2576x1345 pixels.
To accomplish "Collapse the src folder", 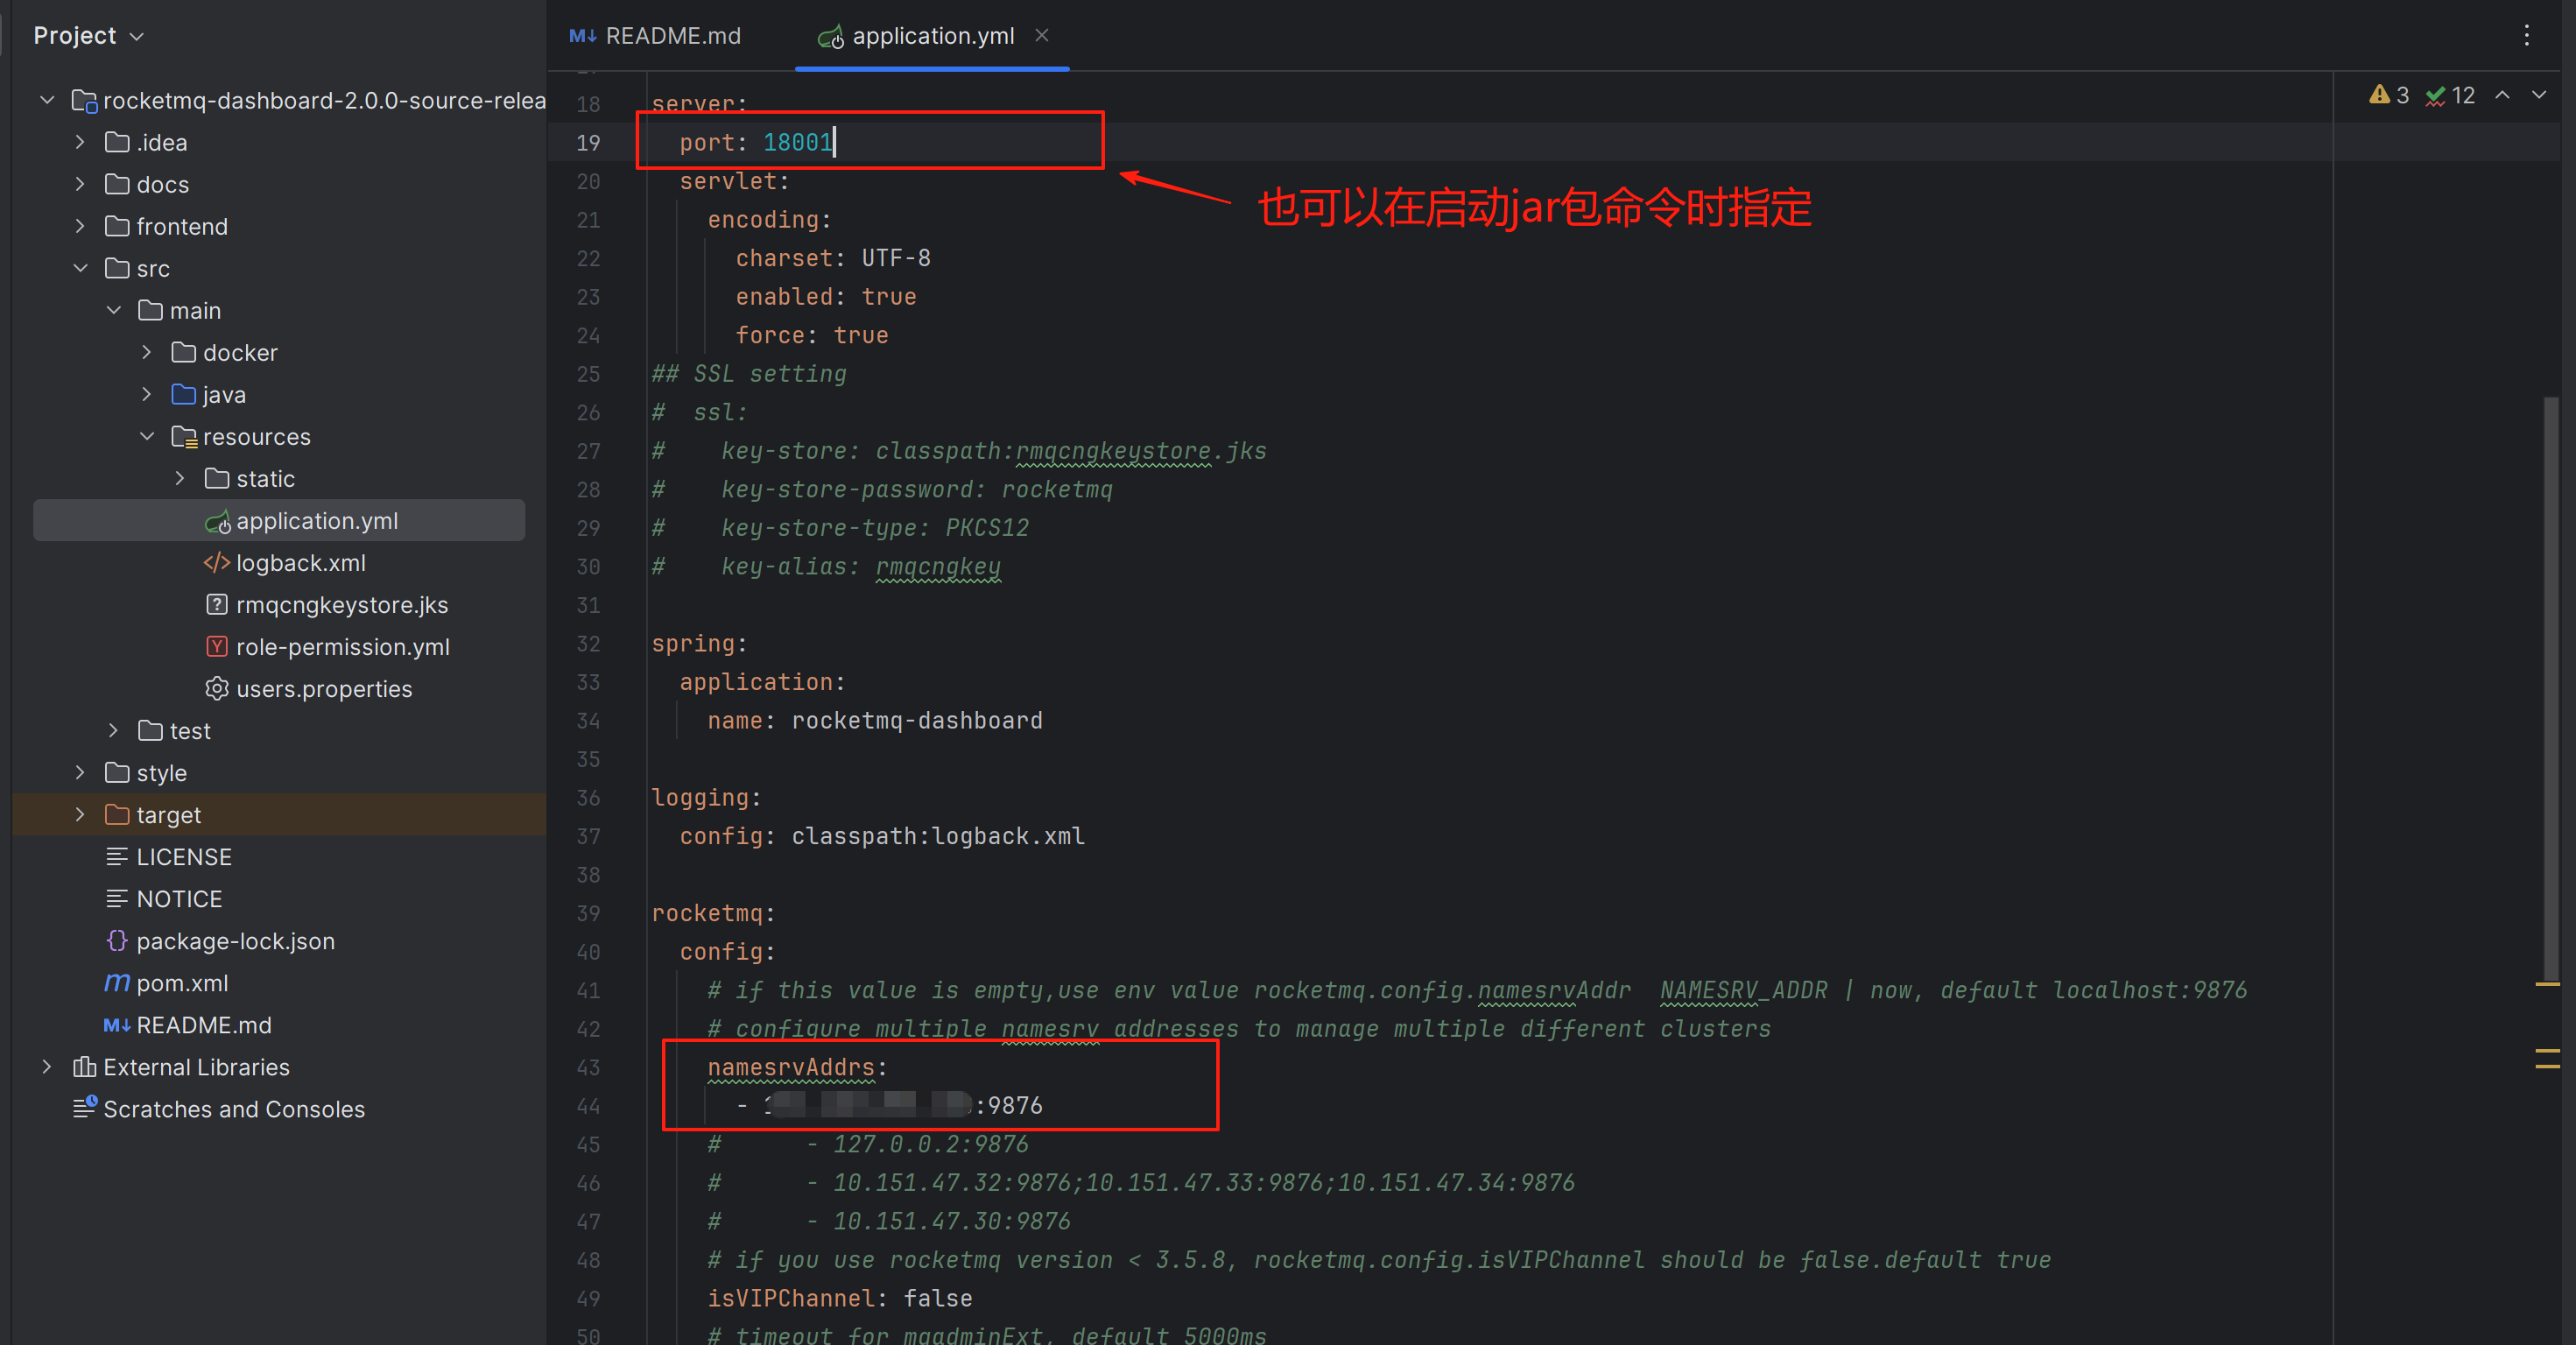I will tap(80, 269).
